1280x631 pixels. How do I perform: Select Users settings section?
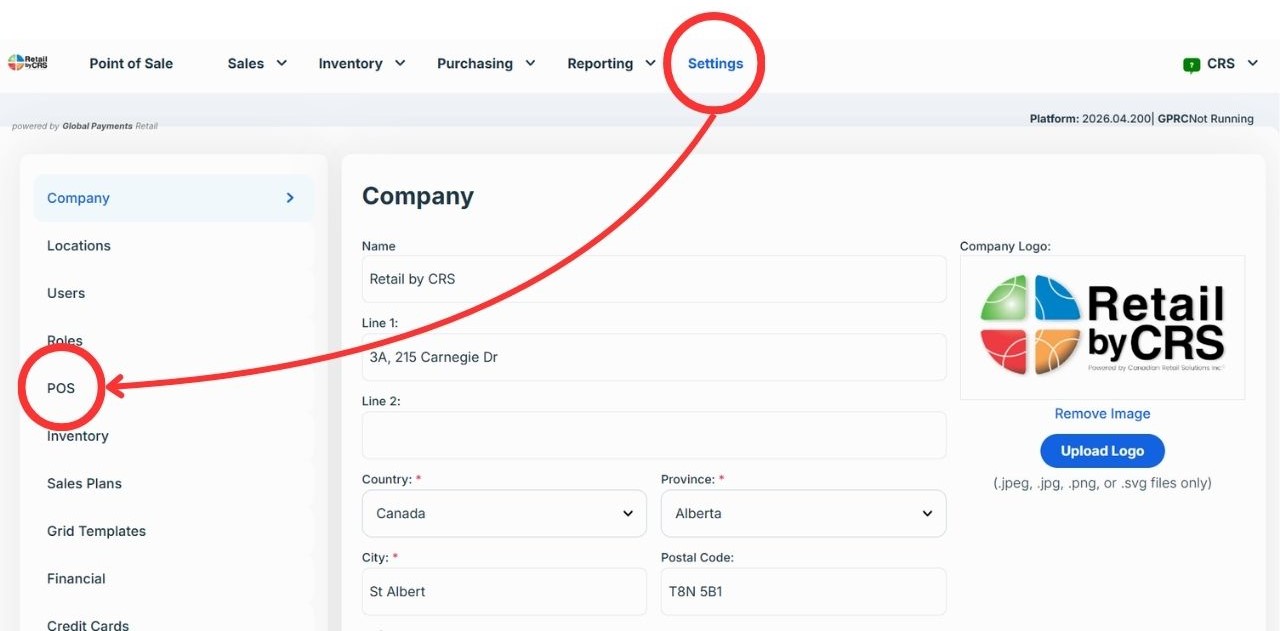pyautogui.click(x=66, y=293)
